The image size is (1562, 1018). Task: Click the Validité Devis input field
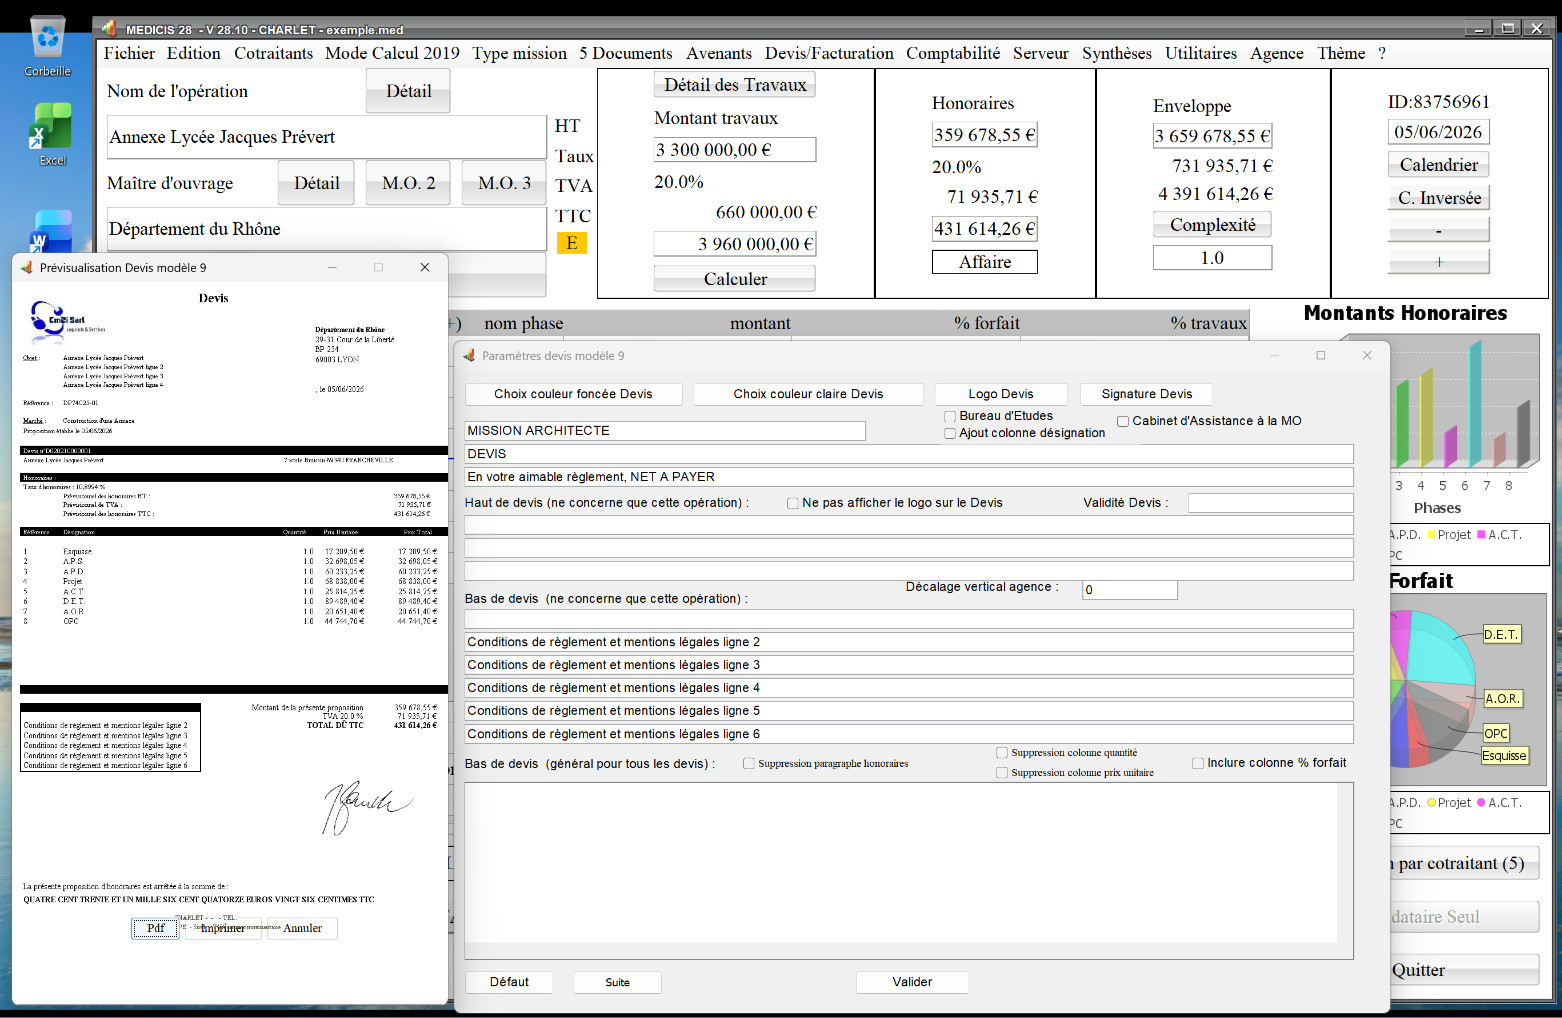point(1270,503)
